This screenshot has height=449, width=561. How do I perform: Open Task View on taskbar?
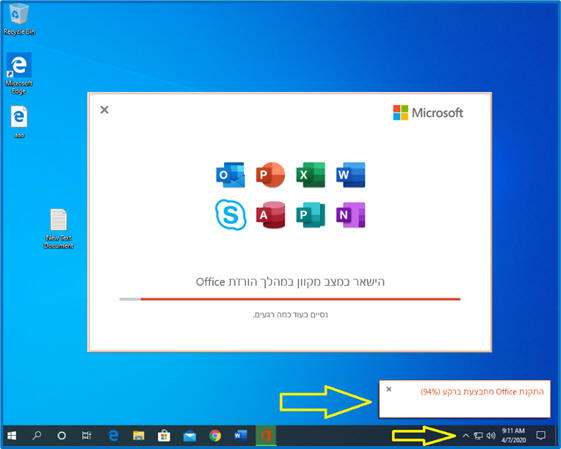point(87,435)
